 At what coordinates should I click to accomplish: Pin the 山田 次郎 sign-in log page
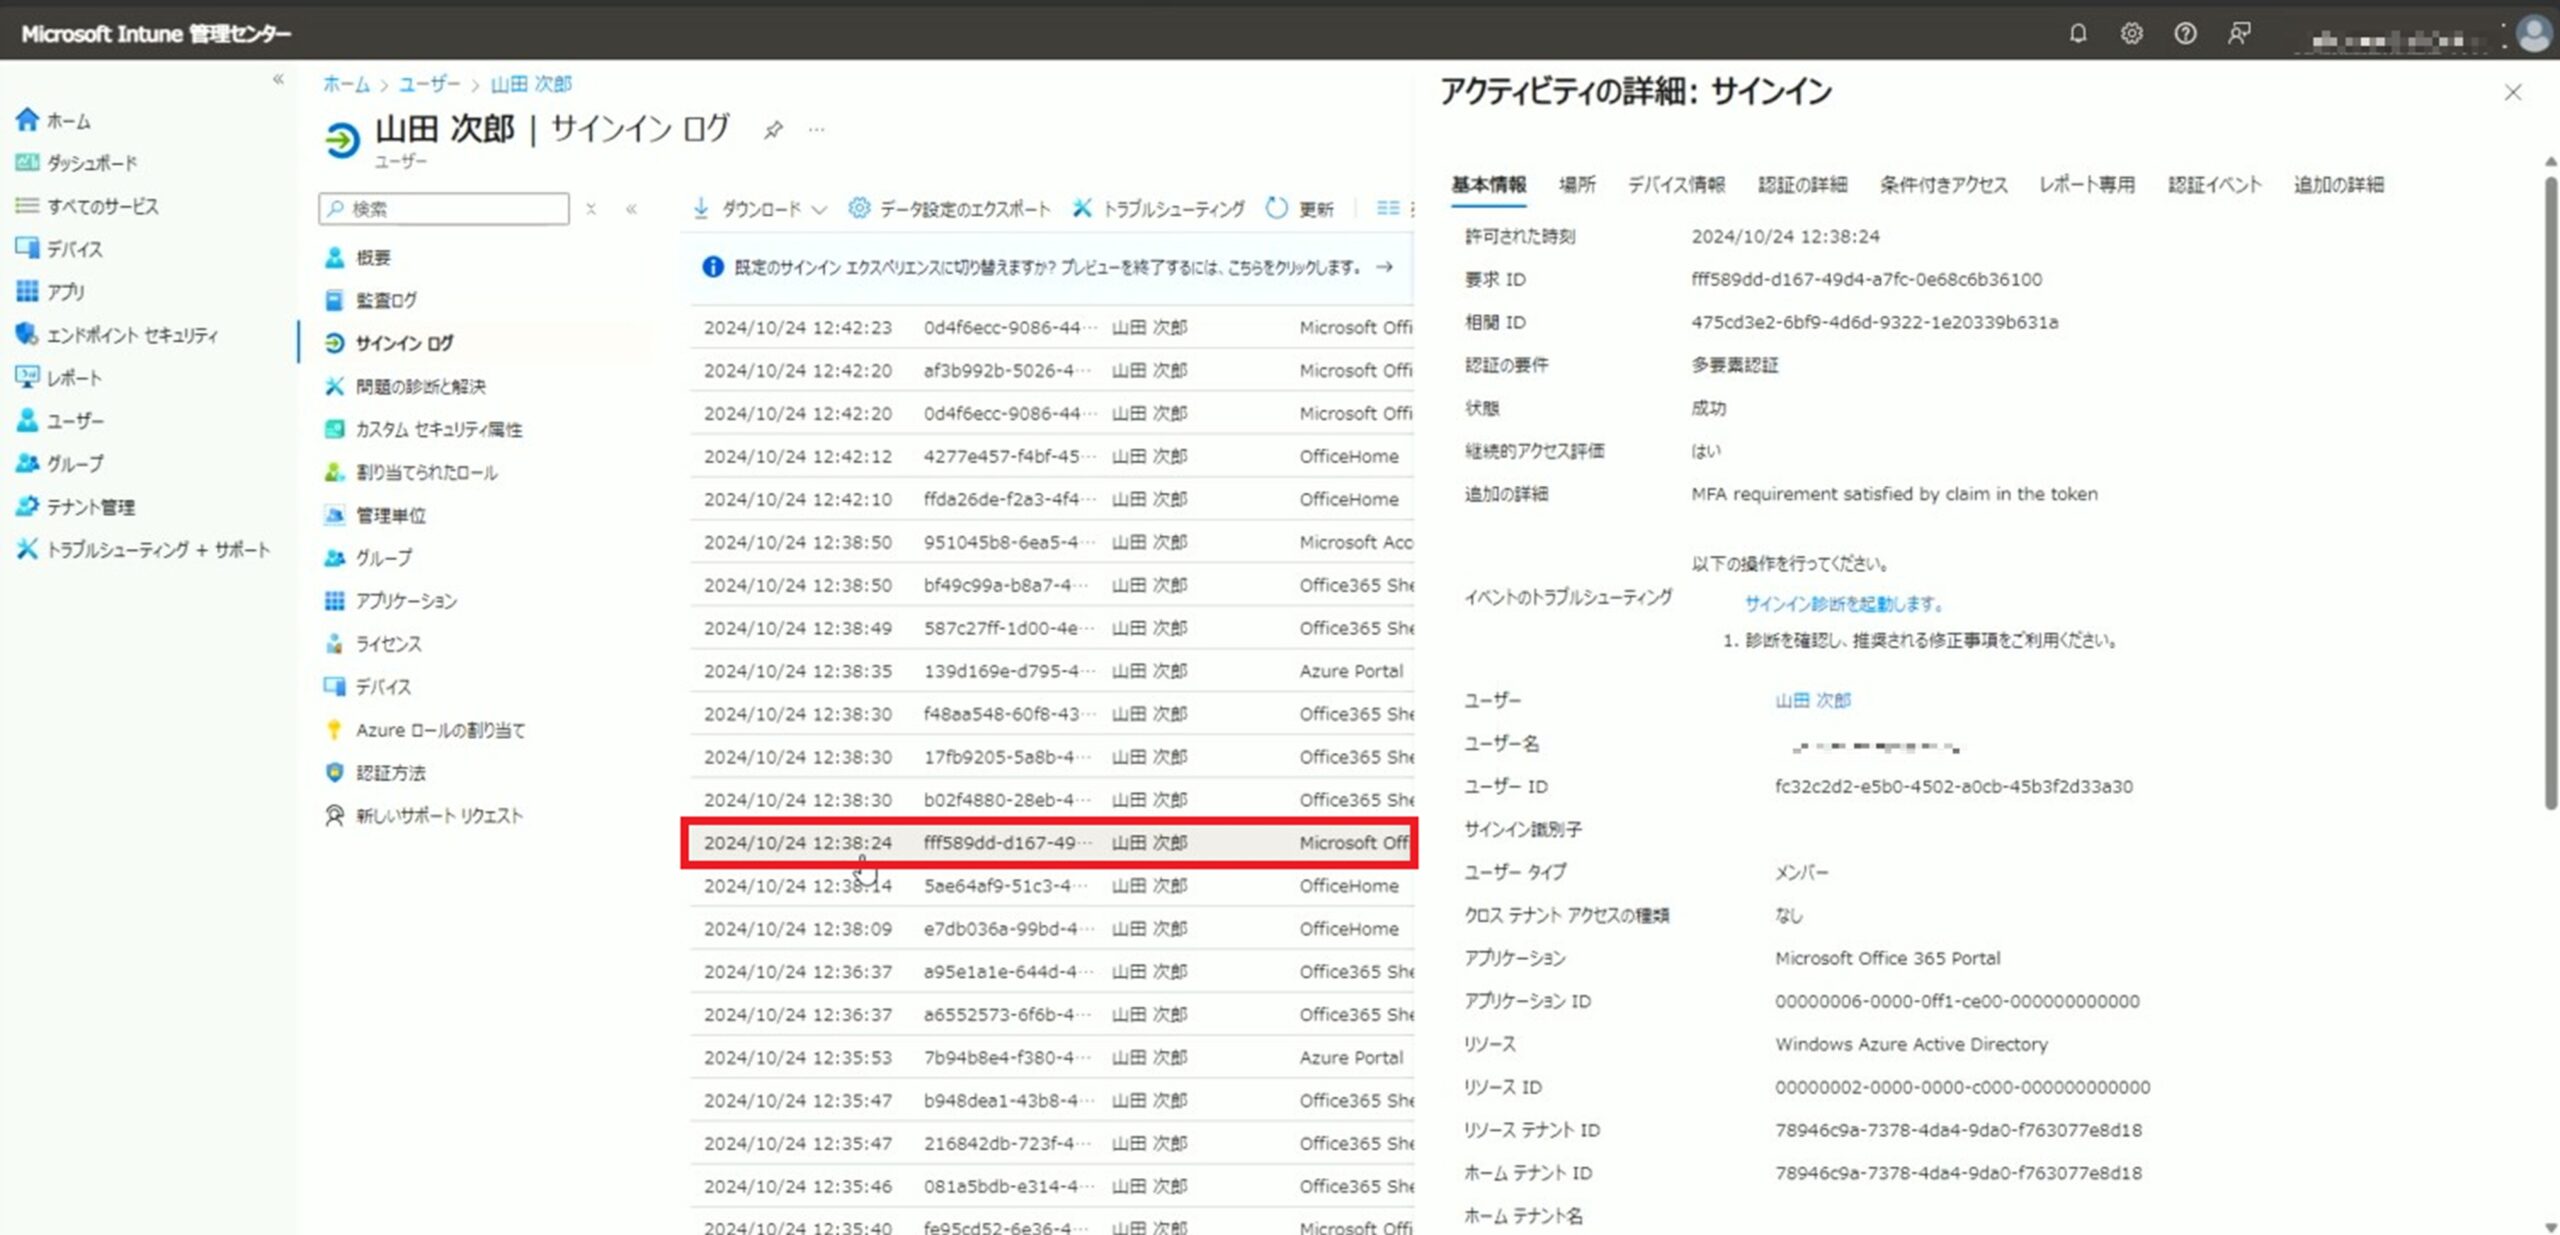773,130
